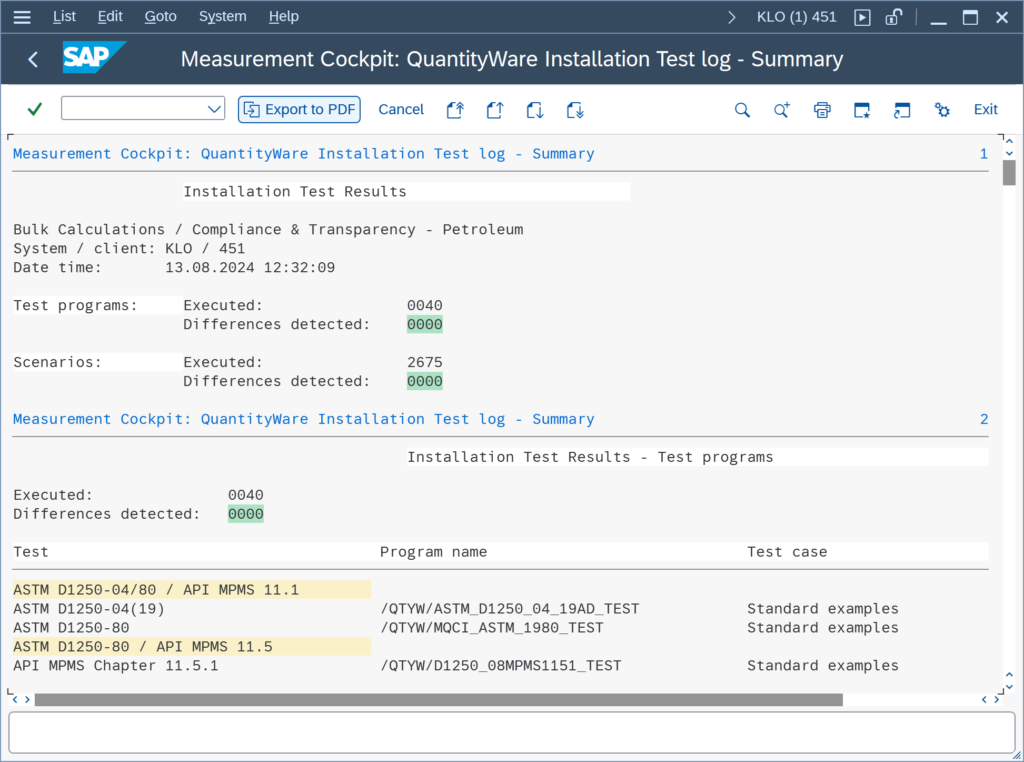Open the Edit menu
The image size is (1024, 762).
pos(110,16)
